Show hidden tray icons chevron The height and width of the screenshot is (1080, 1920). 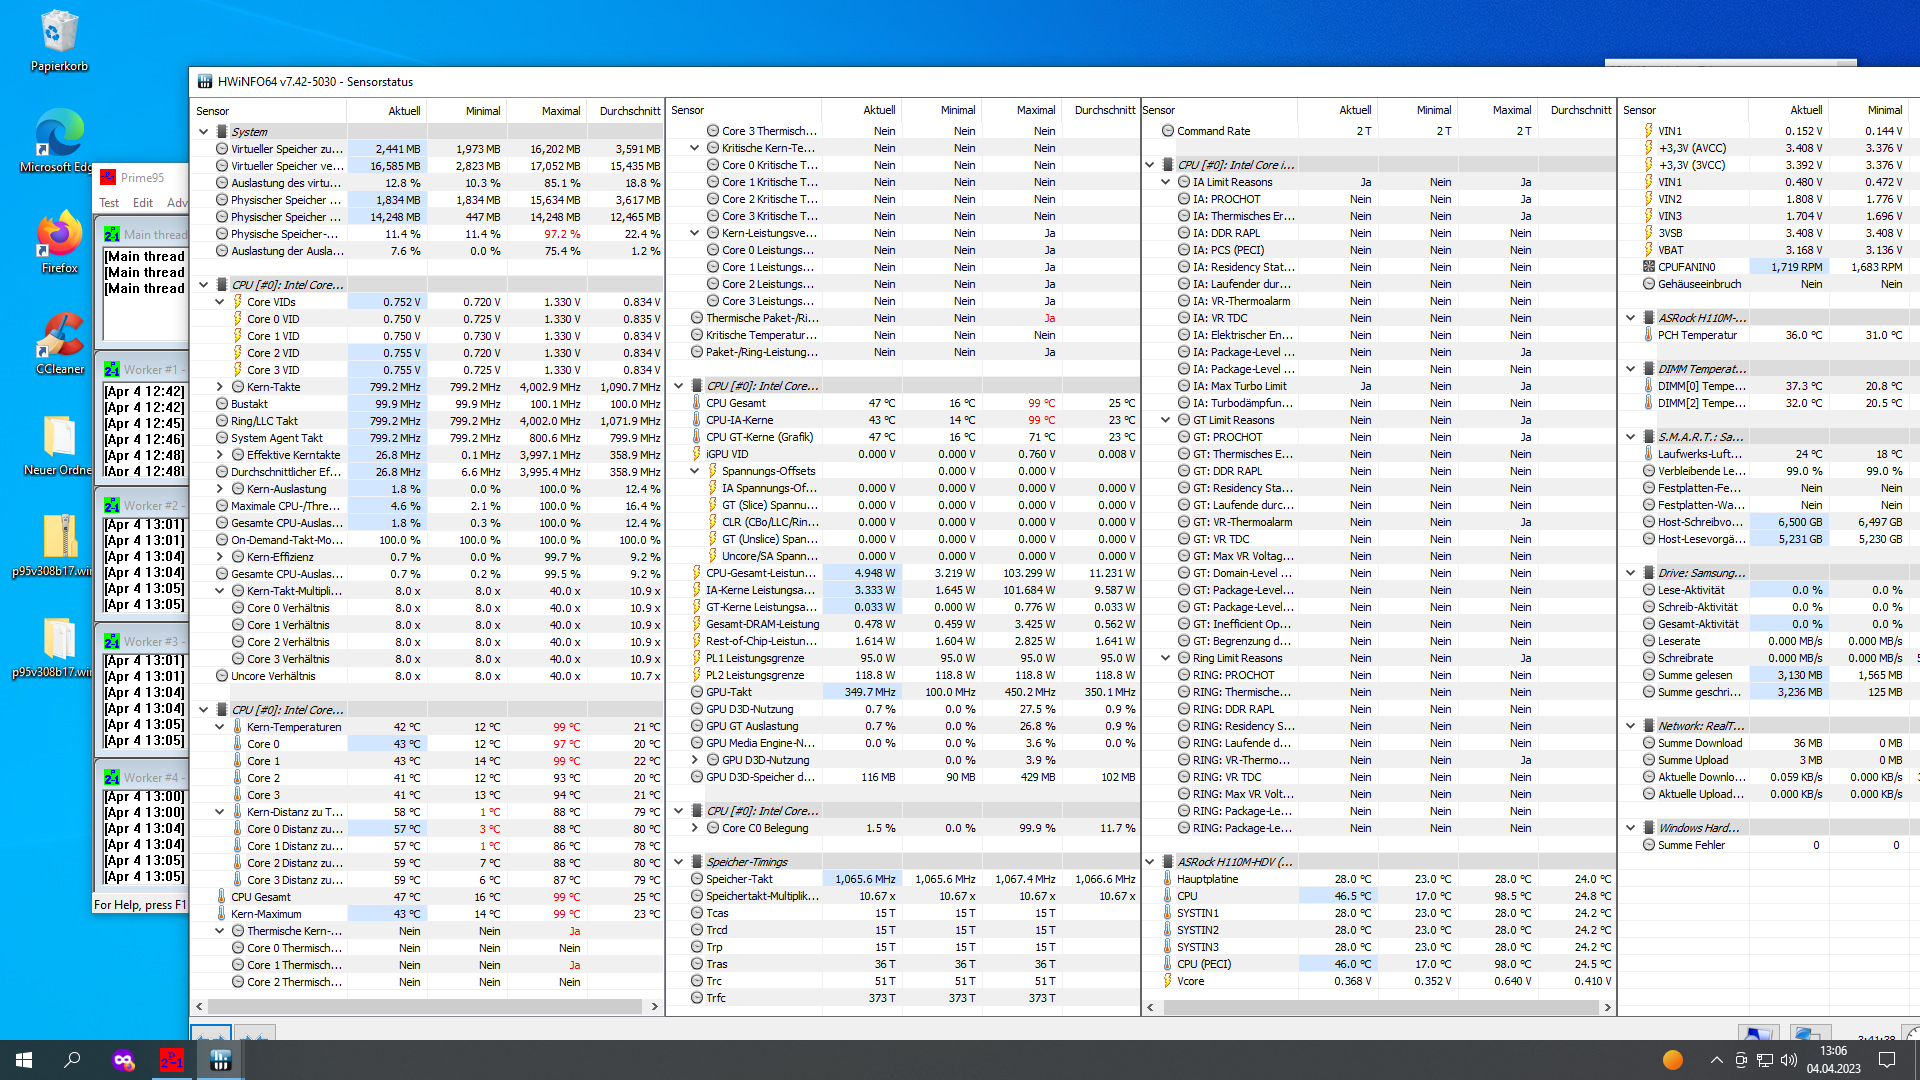coord(1716,1060)
